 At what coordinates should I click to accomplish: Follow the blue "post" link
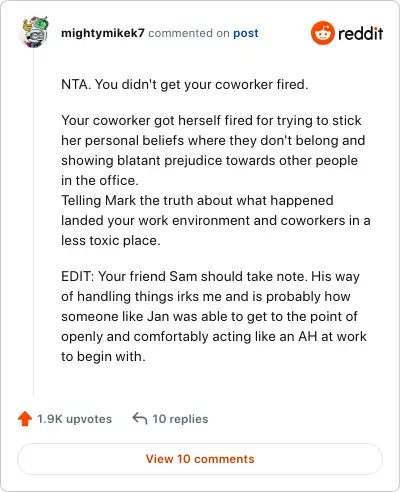click(x=246, y=33)
